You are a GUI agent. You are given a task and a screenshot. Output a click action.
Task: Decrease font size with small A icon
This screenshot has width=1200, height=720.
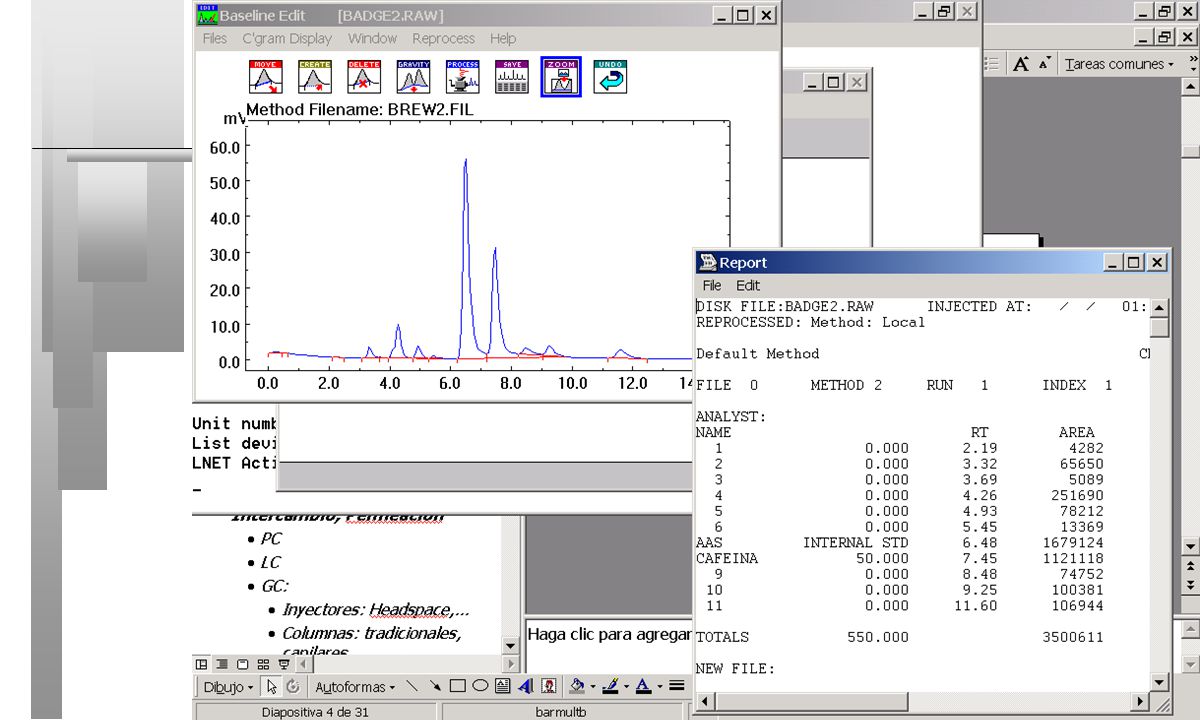[1044, 64]
